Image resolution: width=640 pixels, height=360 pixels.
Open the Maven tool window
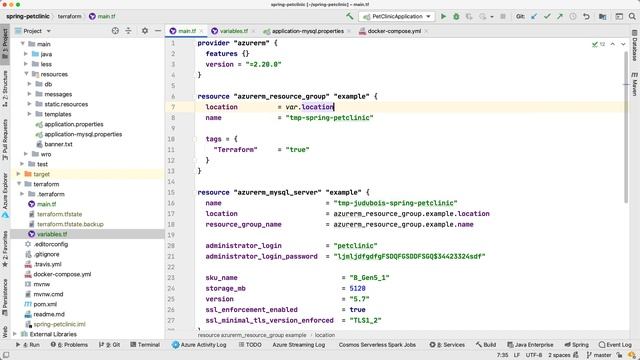635,84
